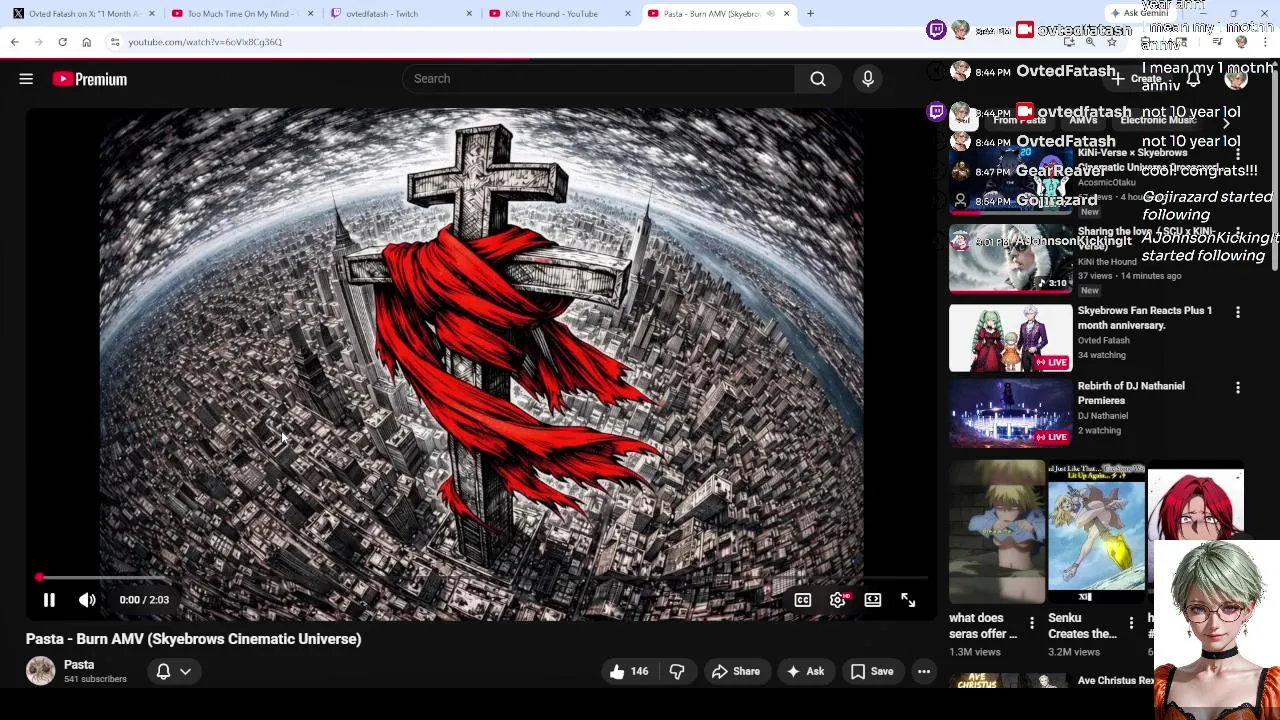Open Pasta channel avatar
This screenshot has width=1280, height=720.
click(x=41, y=671)
